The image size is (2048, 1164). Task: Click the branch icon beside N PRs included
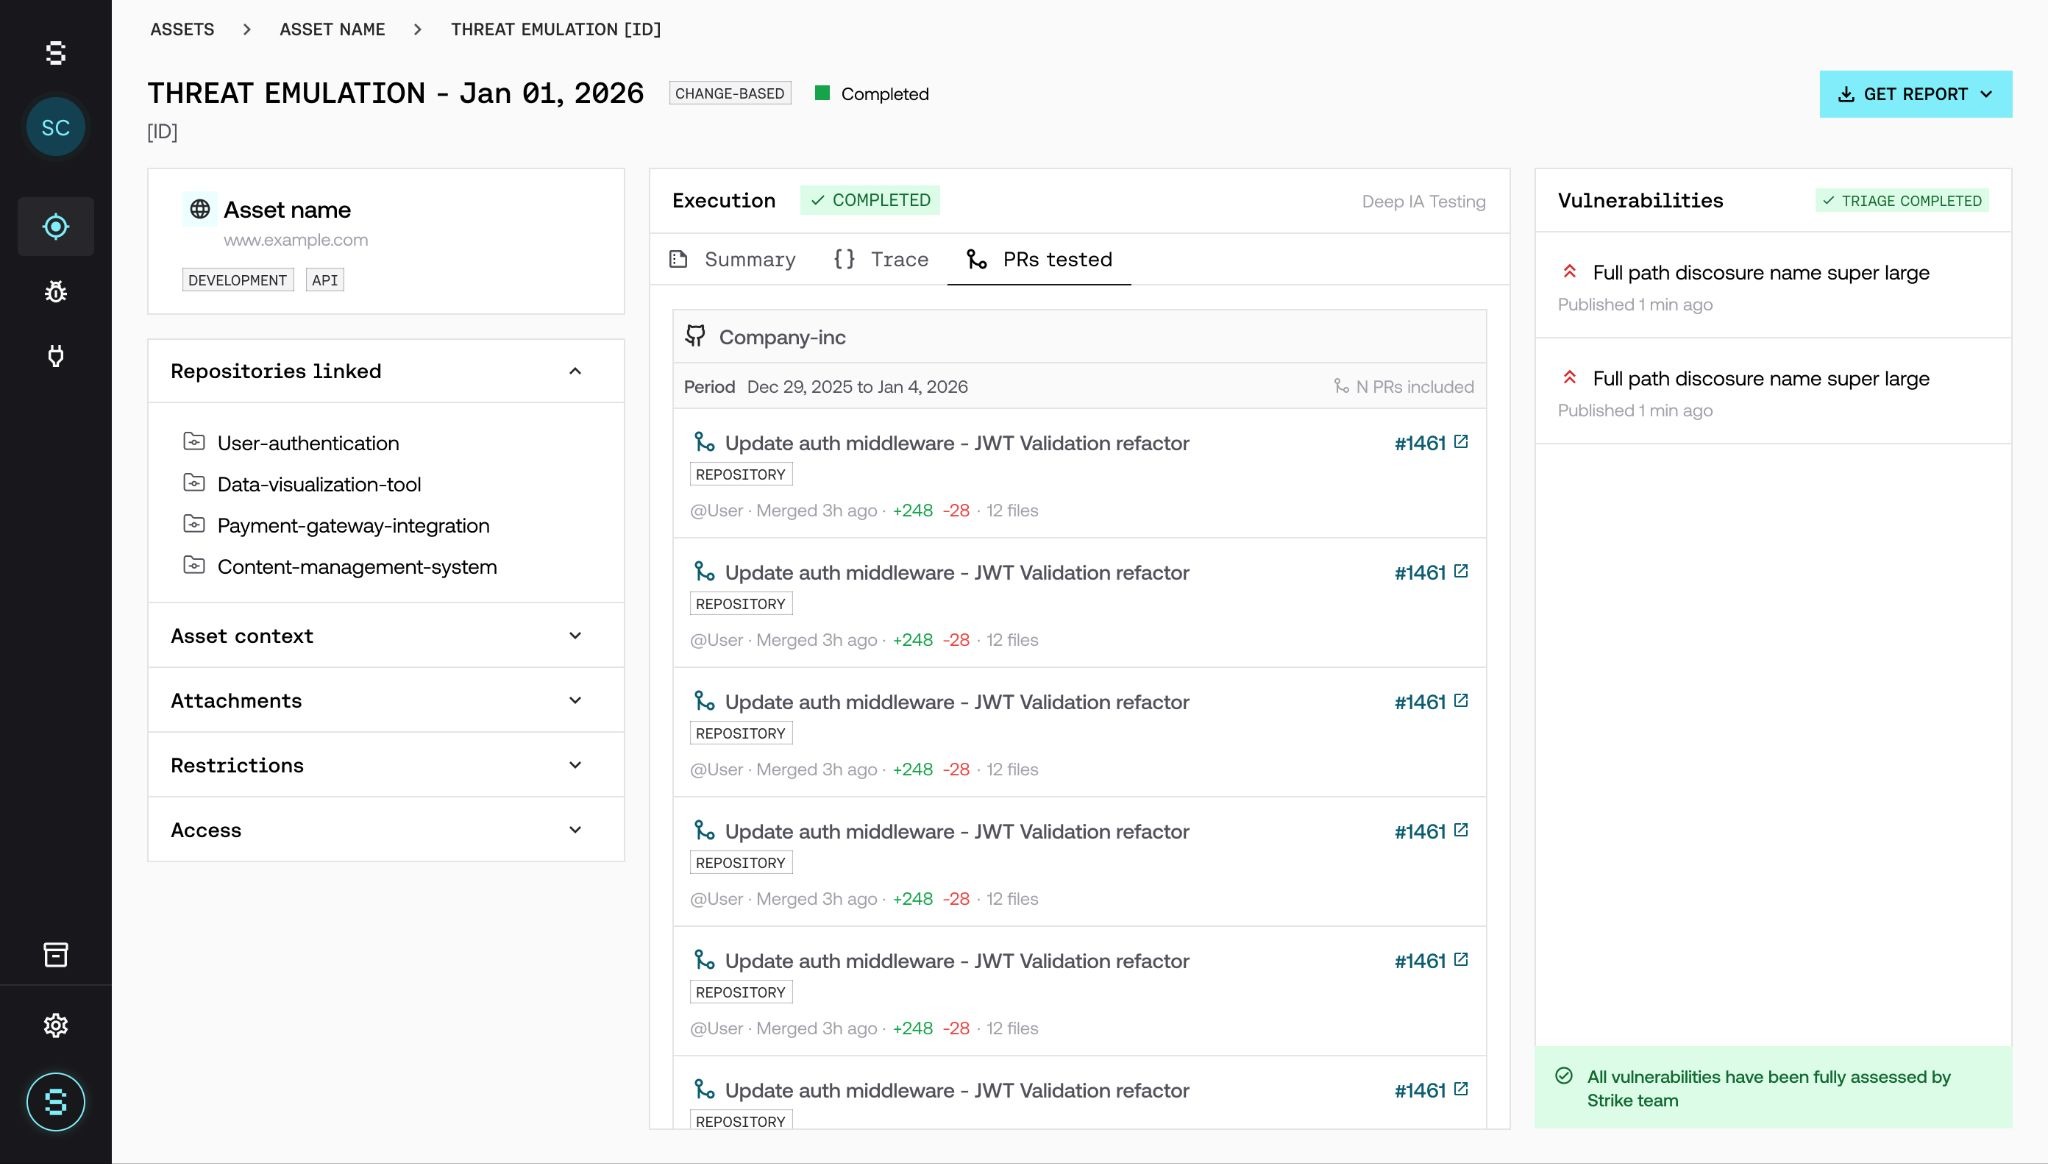pyautogui.click(x=1341, y=386)
